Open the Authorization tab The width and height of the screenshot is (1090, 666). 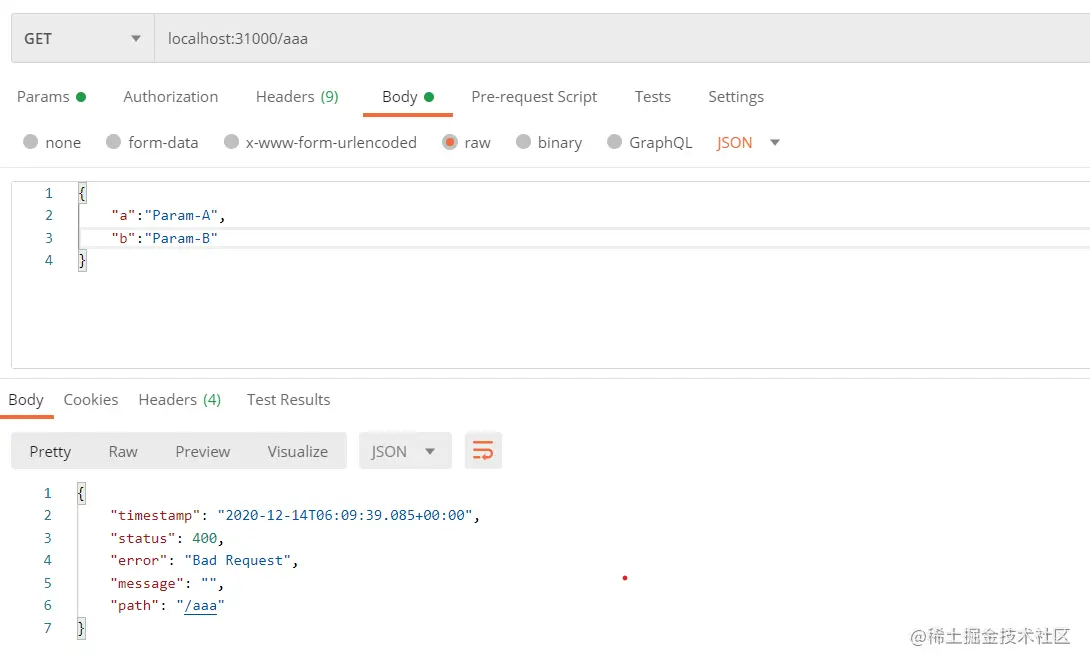pyautogui.click(x=170, y=97)
